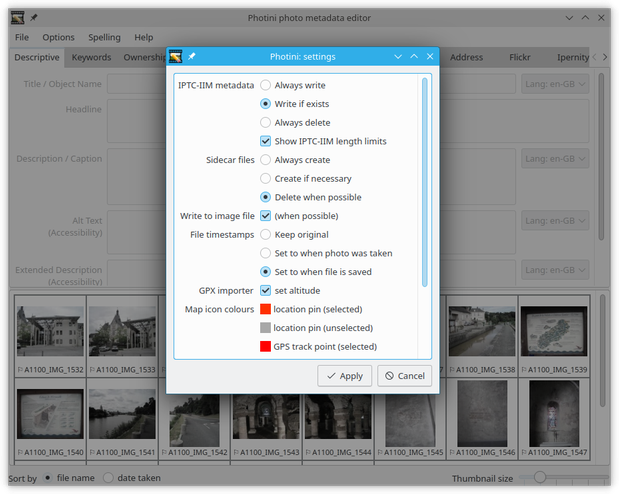Select thumbnail A1100_IMG_1543
Viewport: 619px width, 494px height.
[266, 426]
